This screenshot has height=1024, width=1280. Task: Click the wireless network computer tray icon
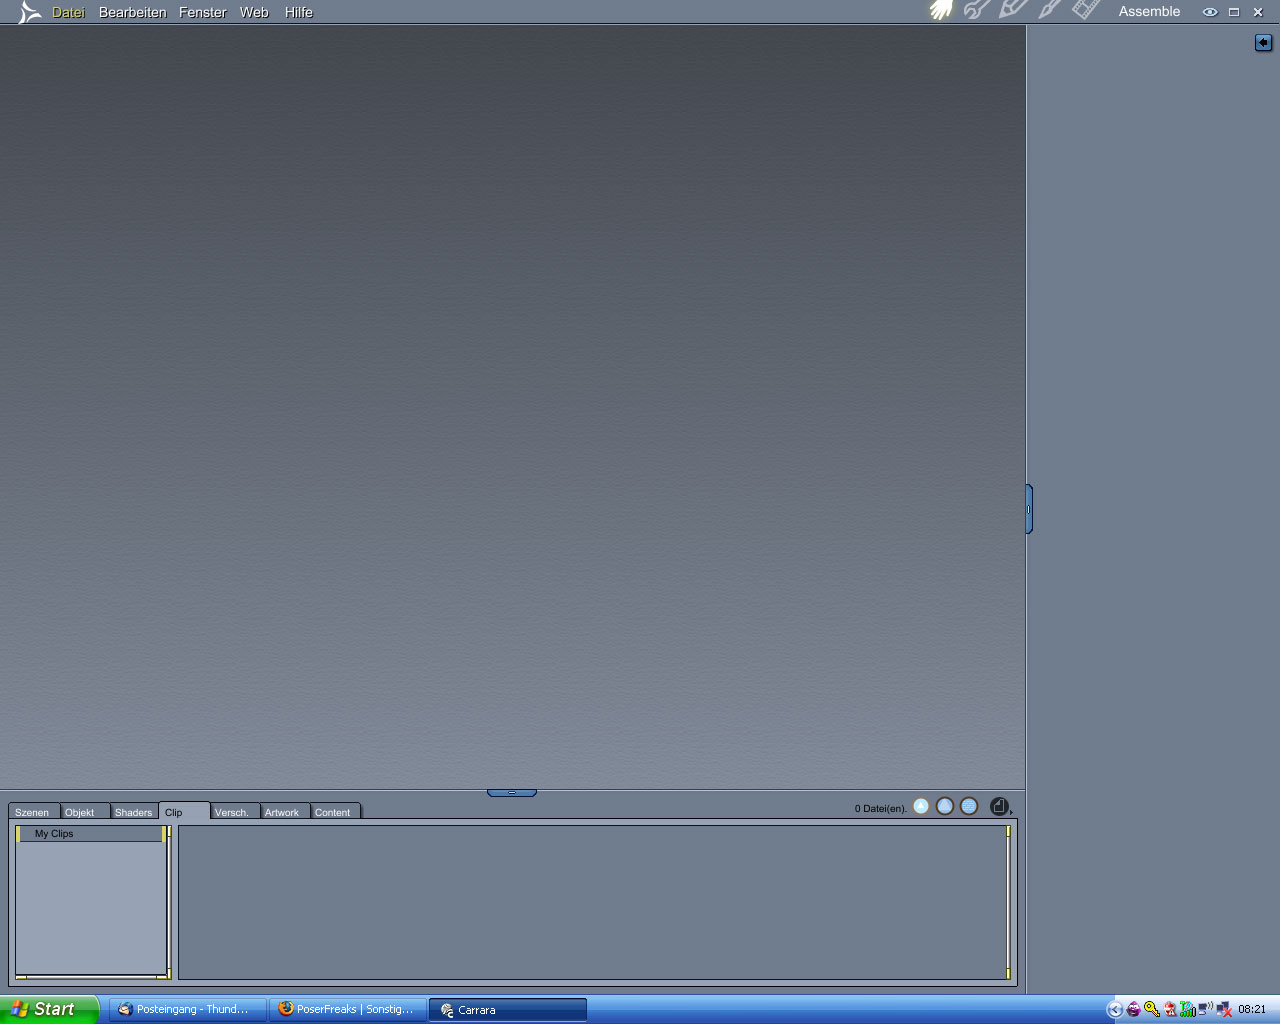1205,1009
